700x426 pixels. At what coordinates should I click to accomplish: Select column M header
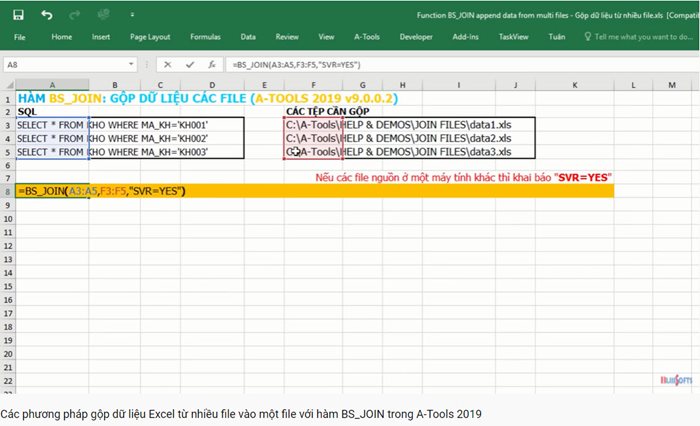(x=672, y=85)
